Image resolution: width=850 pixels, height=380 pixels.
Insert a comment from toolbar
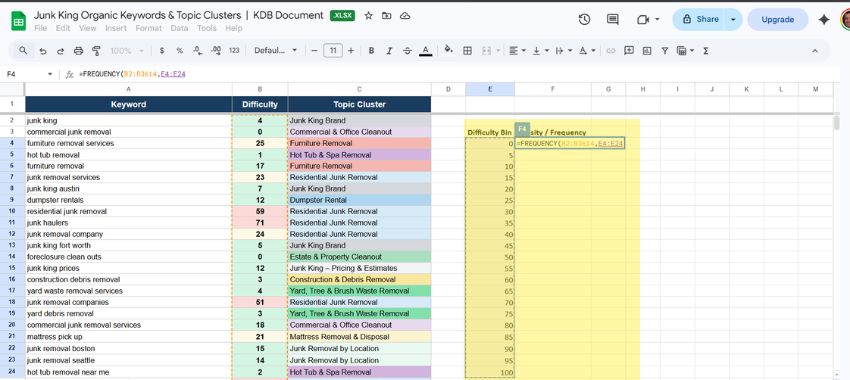[629, 50]
